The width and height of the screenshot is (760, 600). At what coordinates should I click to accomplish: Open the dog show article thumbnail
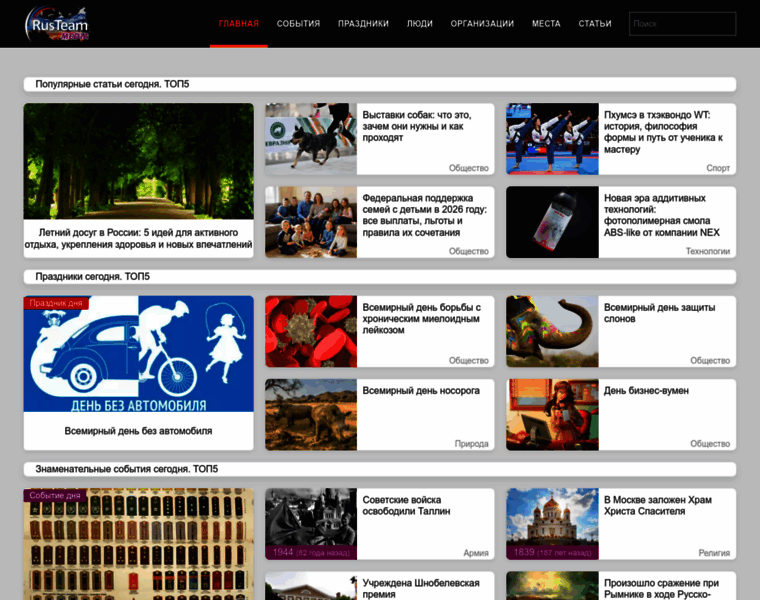click(311, 139)
